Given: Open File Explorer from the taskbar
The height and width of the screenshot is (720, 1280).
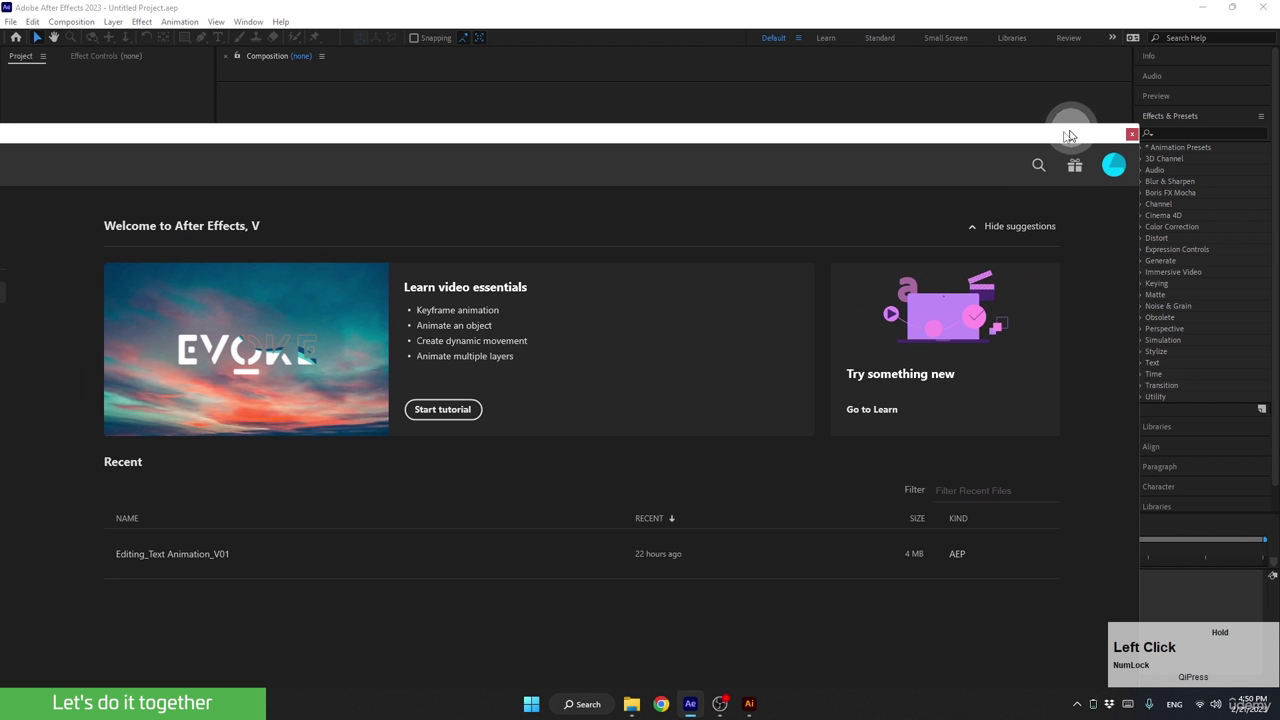Looking at the screenshot, I should tap(632, 704).
